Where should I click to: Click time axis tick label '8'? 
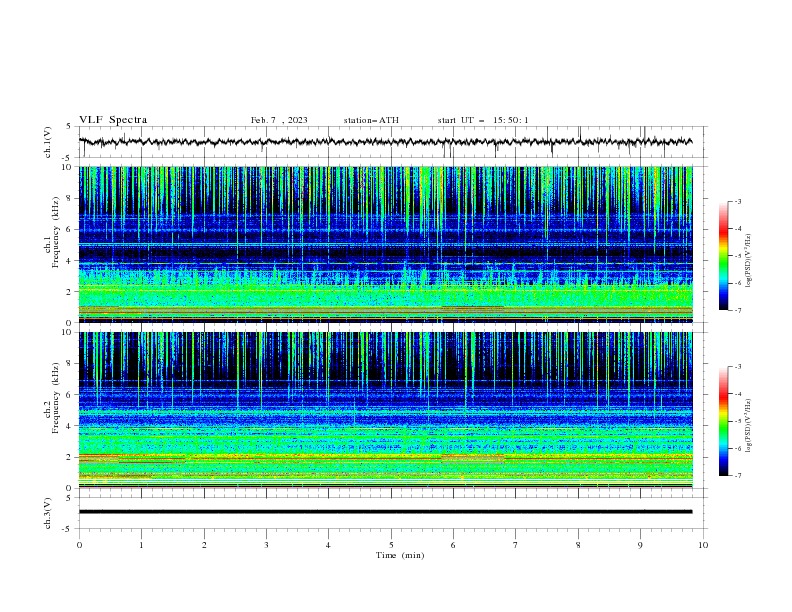click(x=578, y=545)
